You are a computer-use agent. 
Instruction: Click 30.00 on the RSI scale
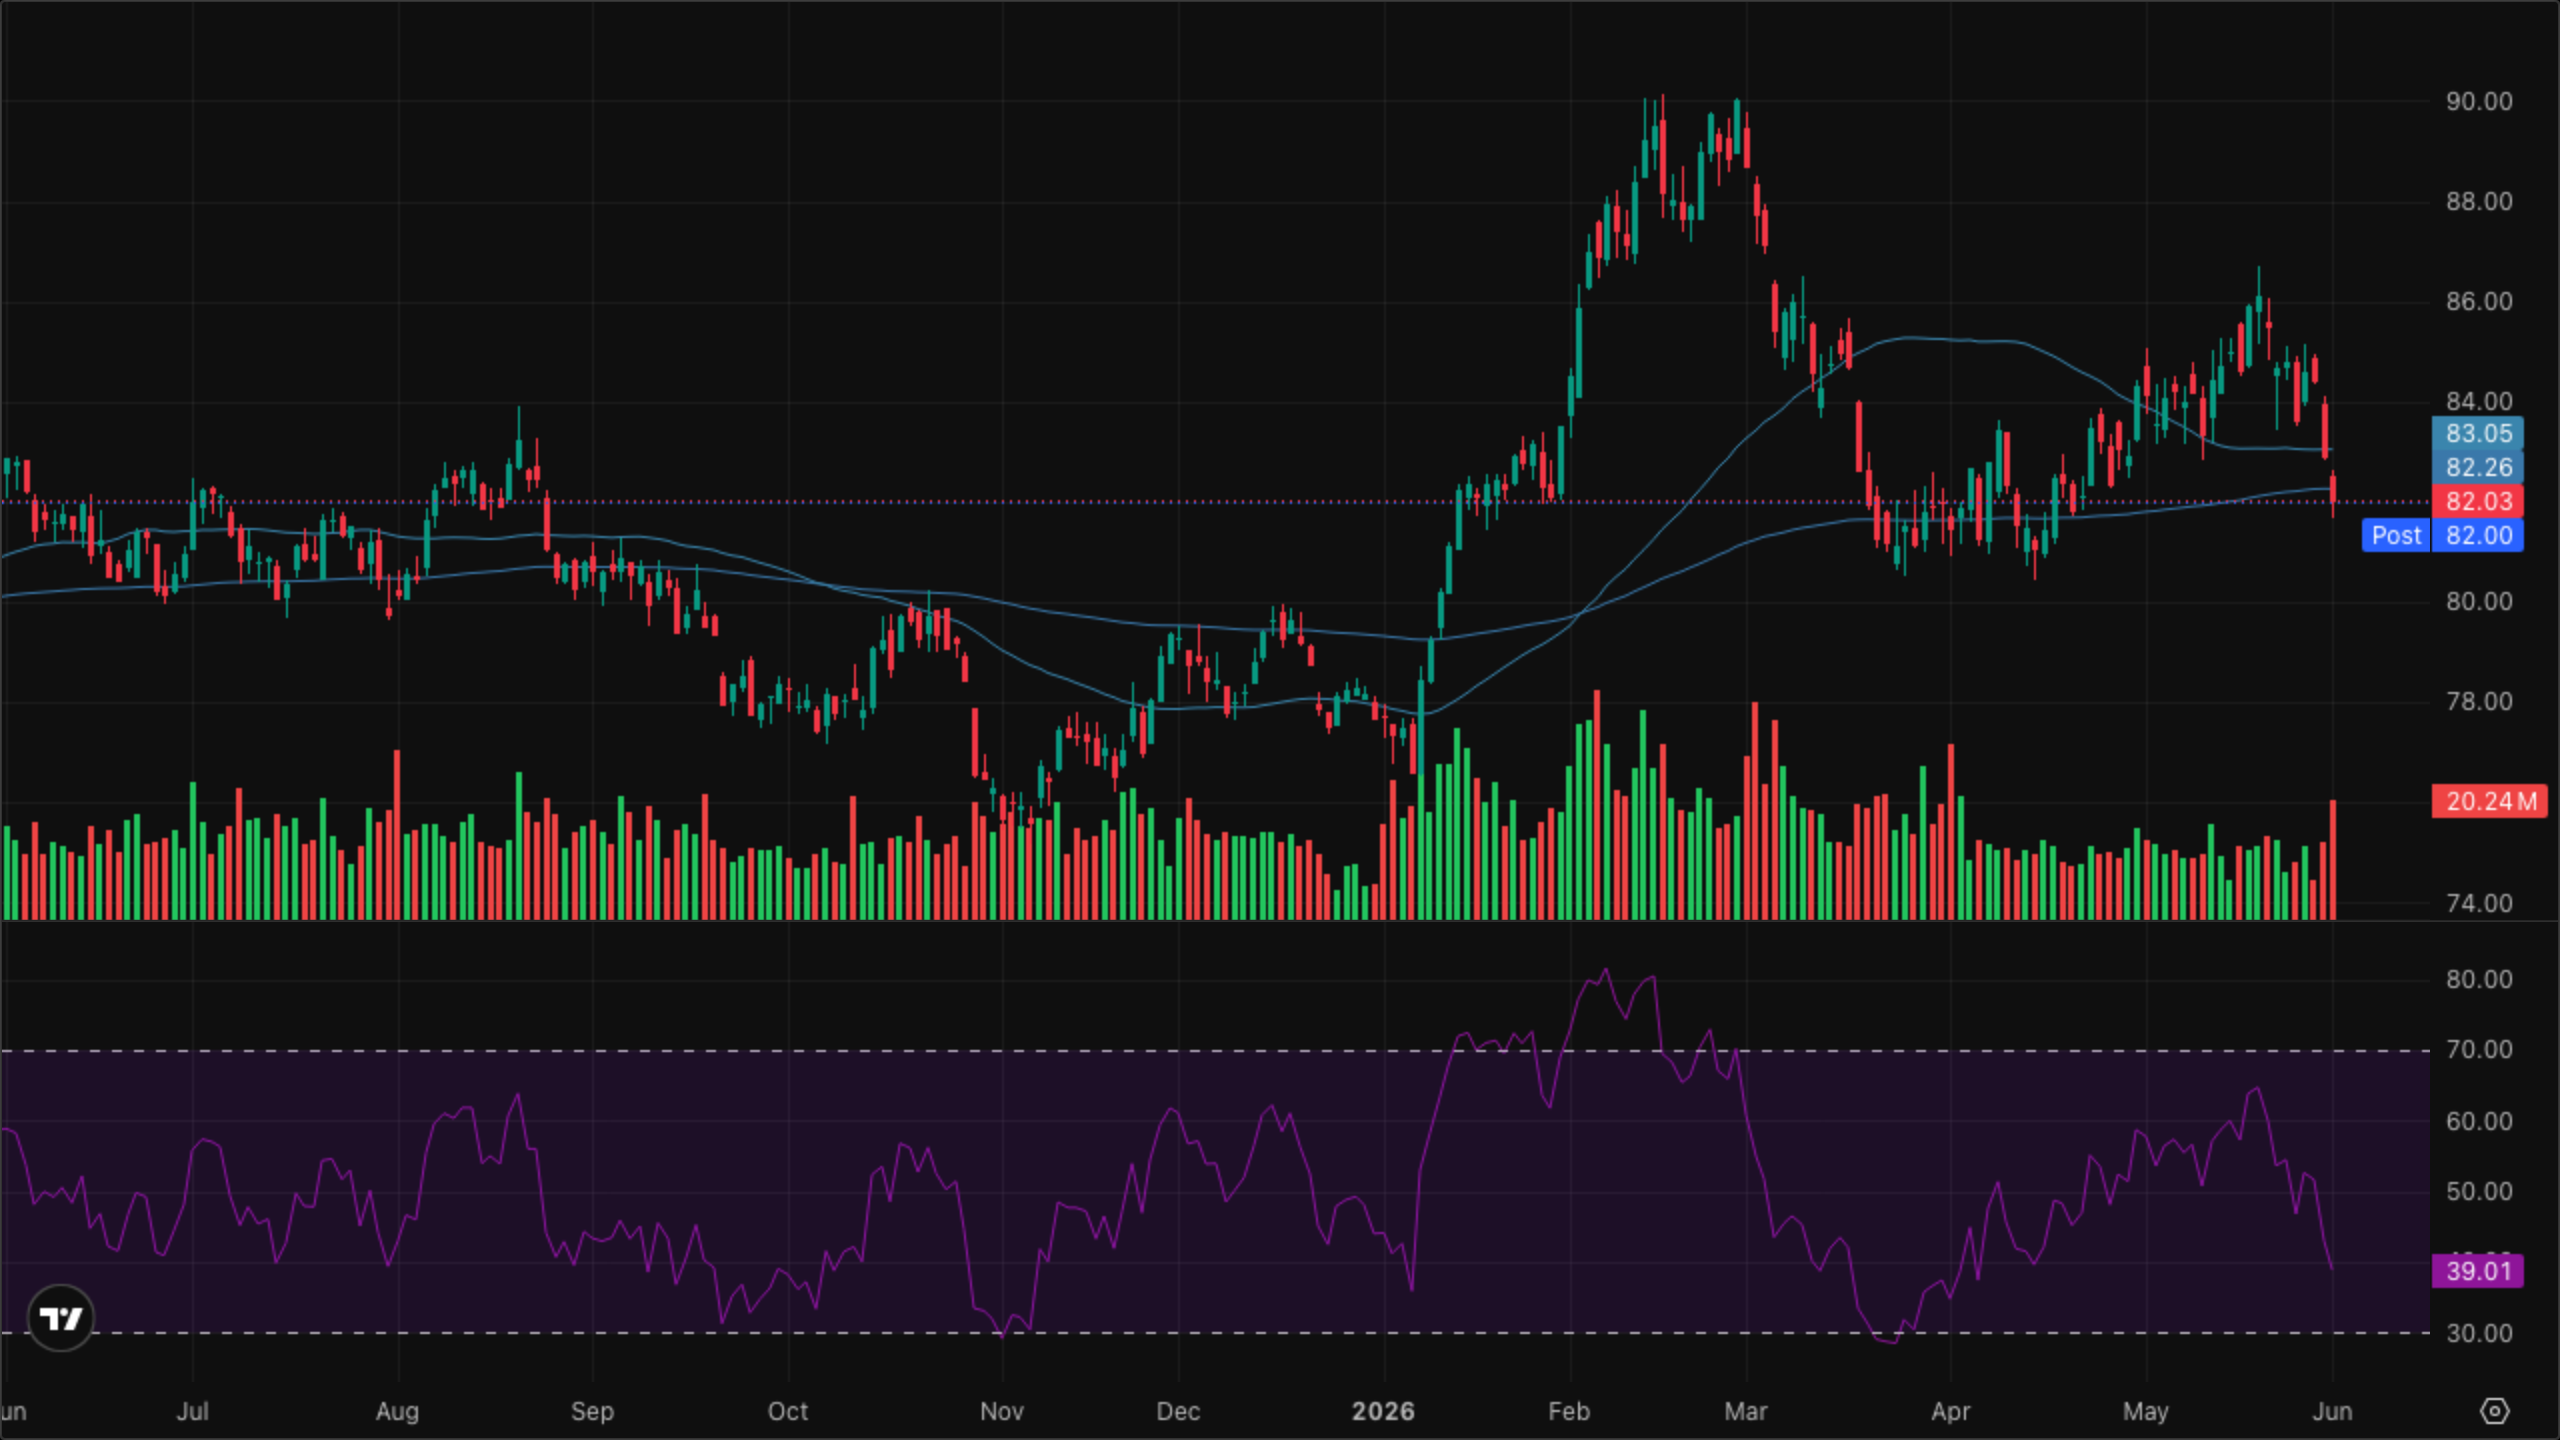pyautogui.click(x=2479, y=1333)
